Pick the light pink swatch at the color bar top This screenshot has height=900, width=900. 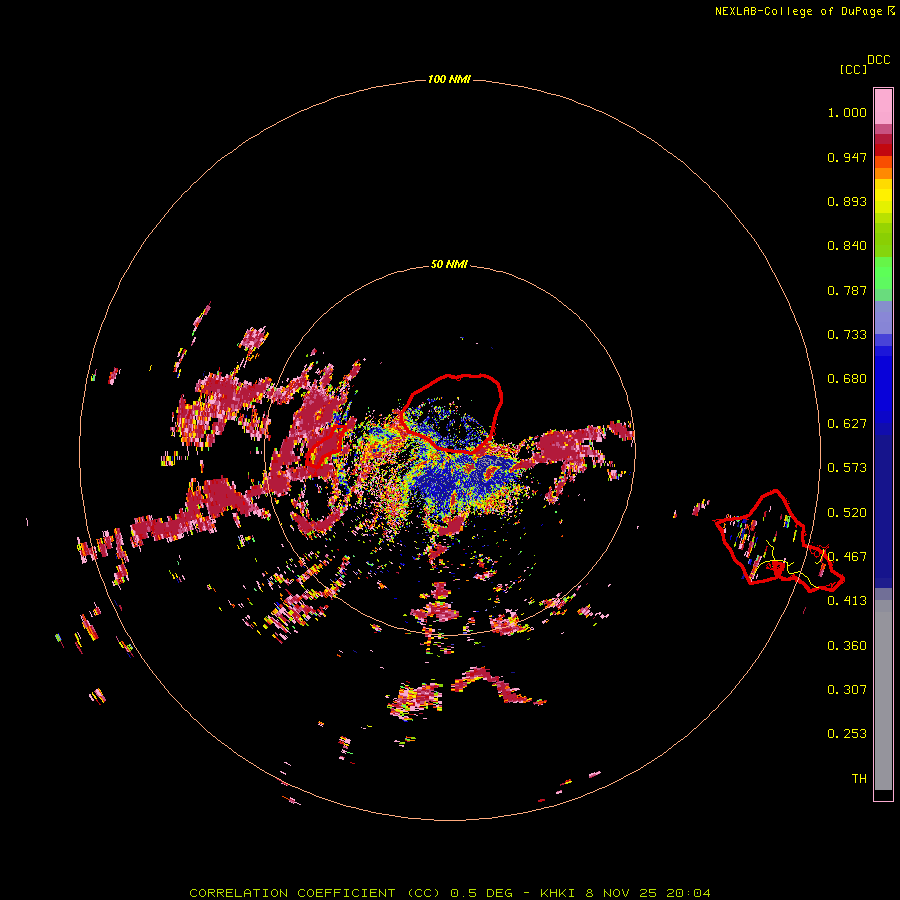tap(883, 106)
